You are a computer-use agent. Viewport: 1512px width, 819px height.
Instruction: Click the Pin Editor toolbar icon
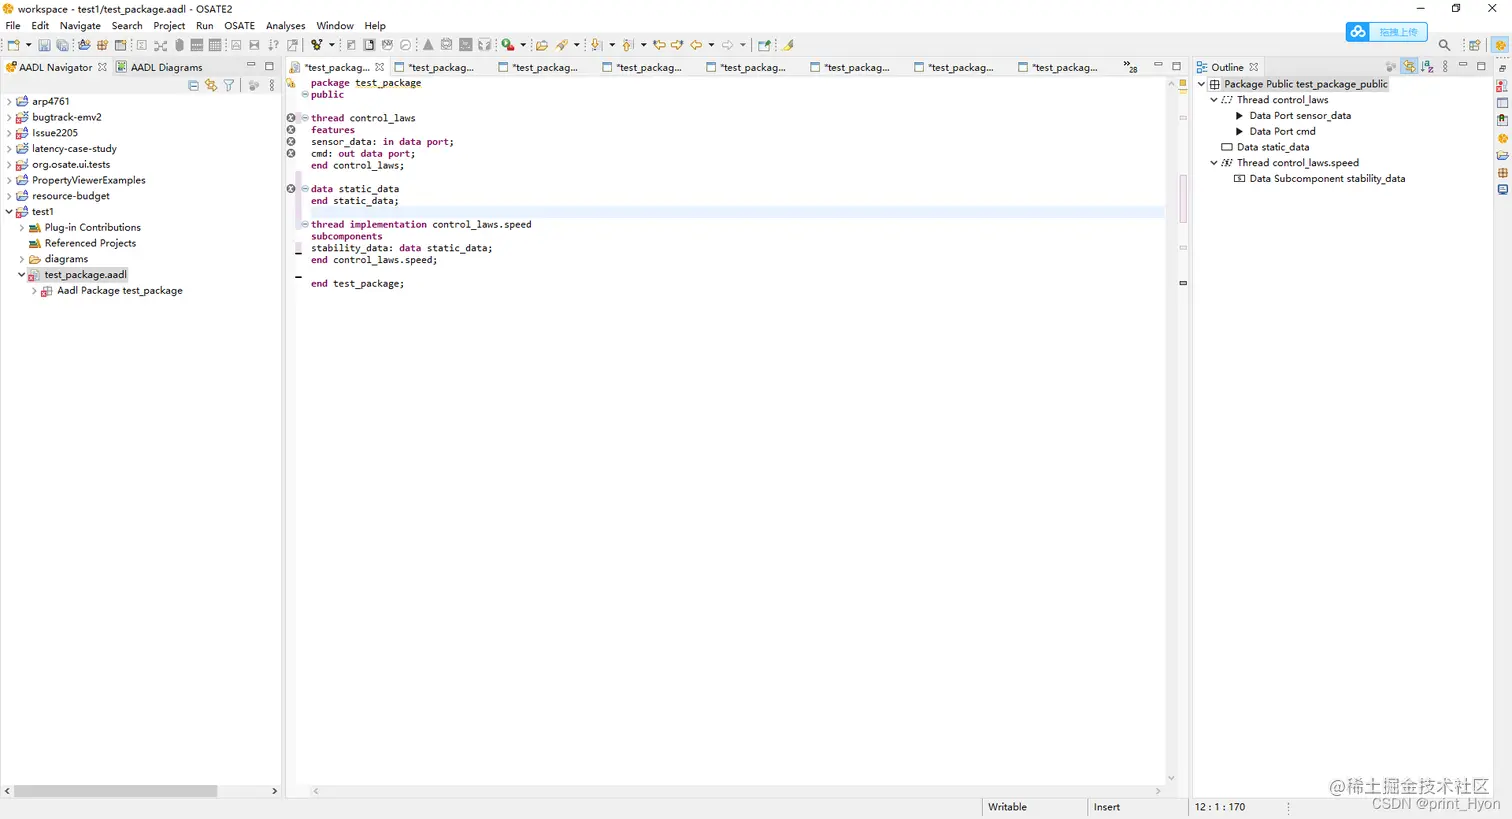click(764, 45)
